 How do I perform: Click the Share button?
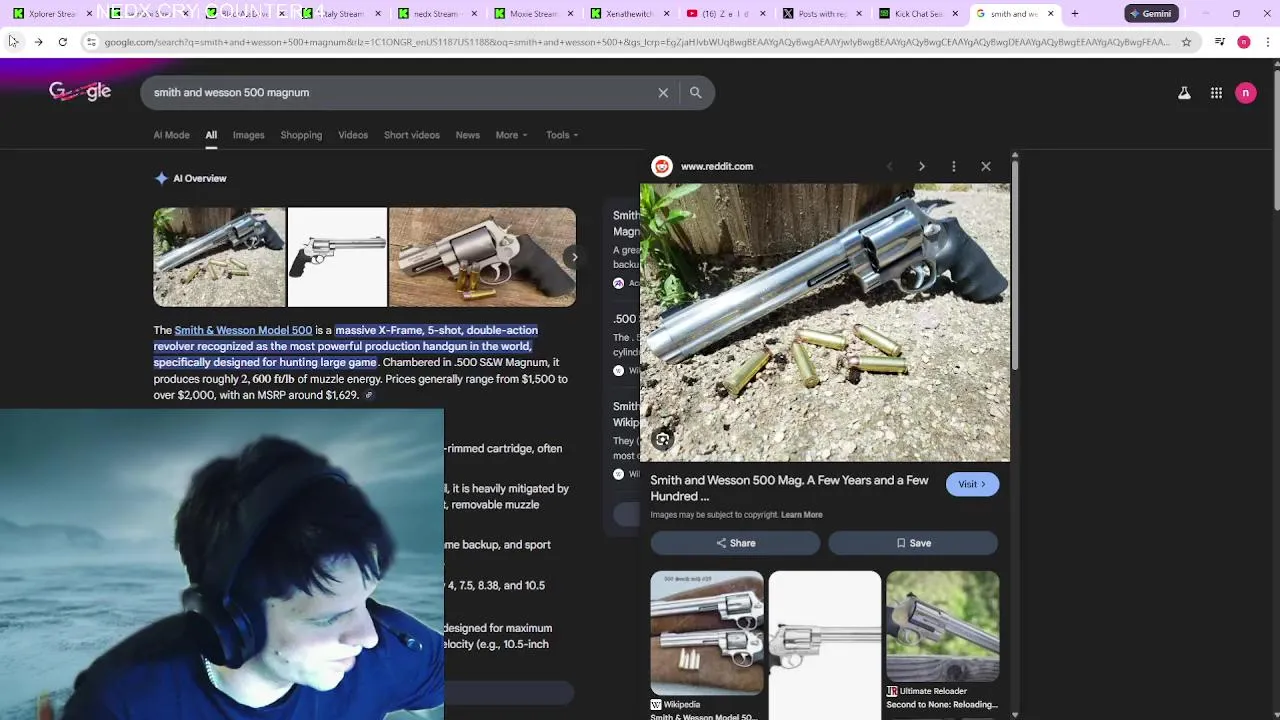735,543
